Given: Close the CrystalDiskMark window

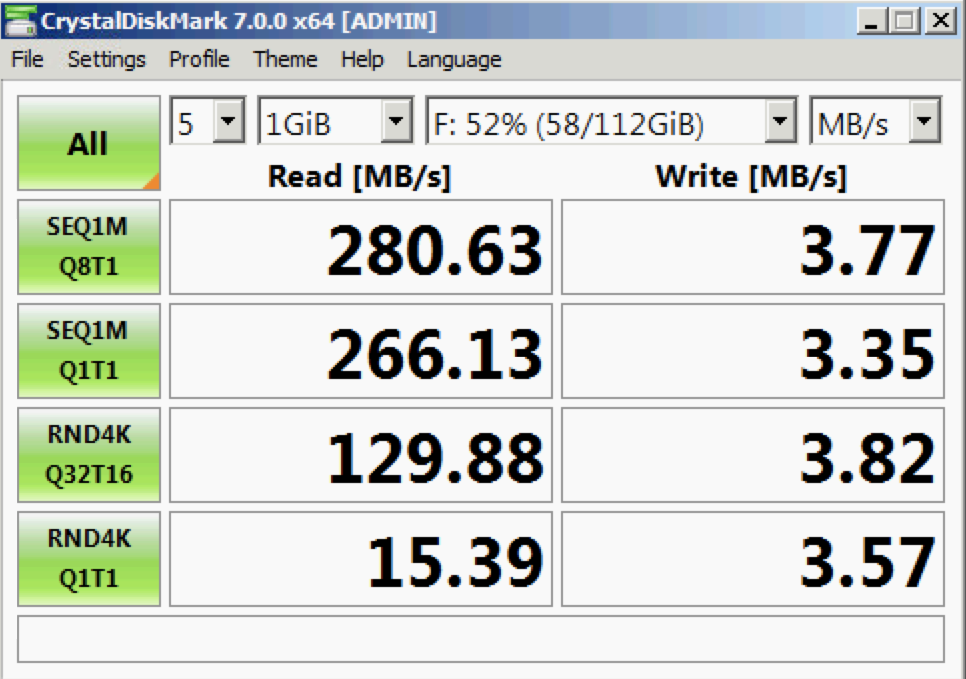Looking at the screenshot, I should click(x=941, y=21).
